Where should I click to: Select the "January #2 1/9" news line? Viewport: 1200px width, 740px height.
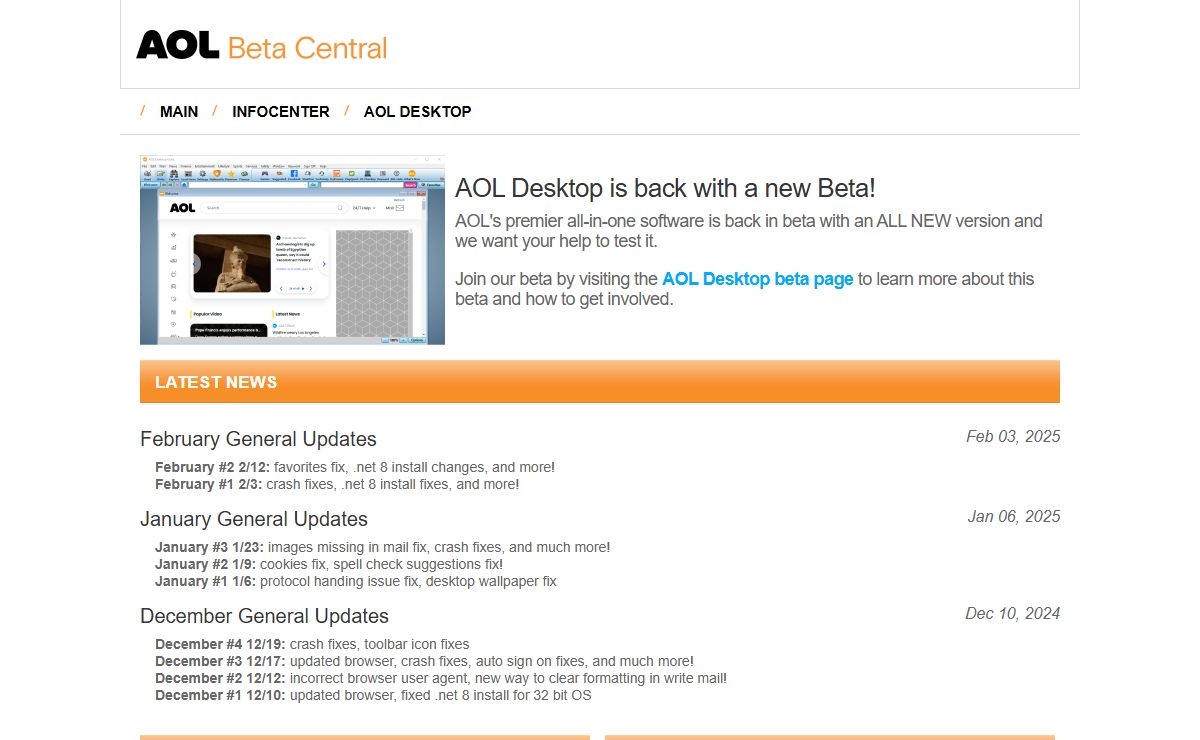[x=329, y=564]
